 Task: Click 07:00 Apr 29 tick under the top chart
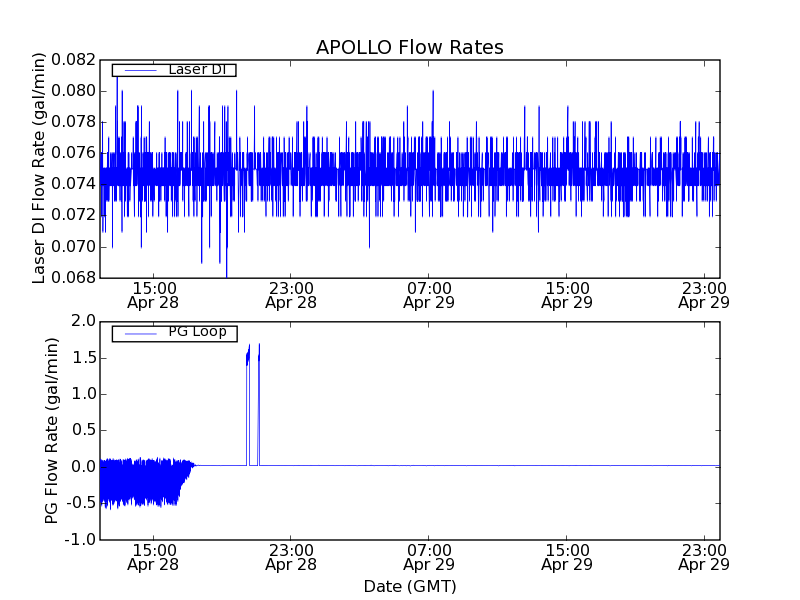tap(429, 294)
